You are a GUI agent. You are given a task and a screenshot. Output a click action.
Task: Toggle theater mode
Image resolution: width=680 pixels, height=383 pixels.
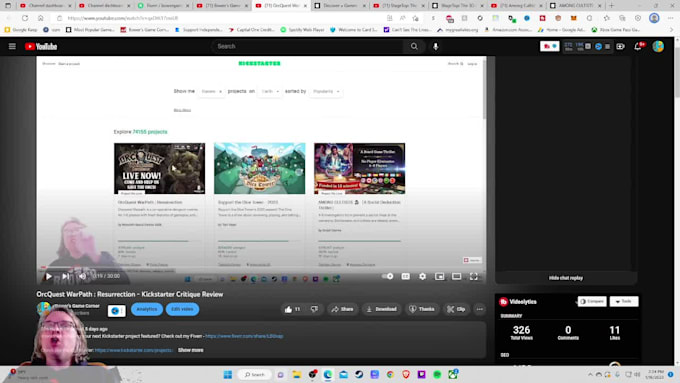(x=456, y=276)
